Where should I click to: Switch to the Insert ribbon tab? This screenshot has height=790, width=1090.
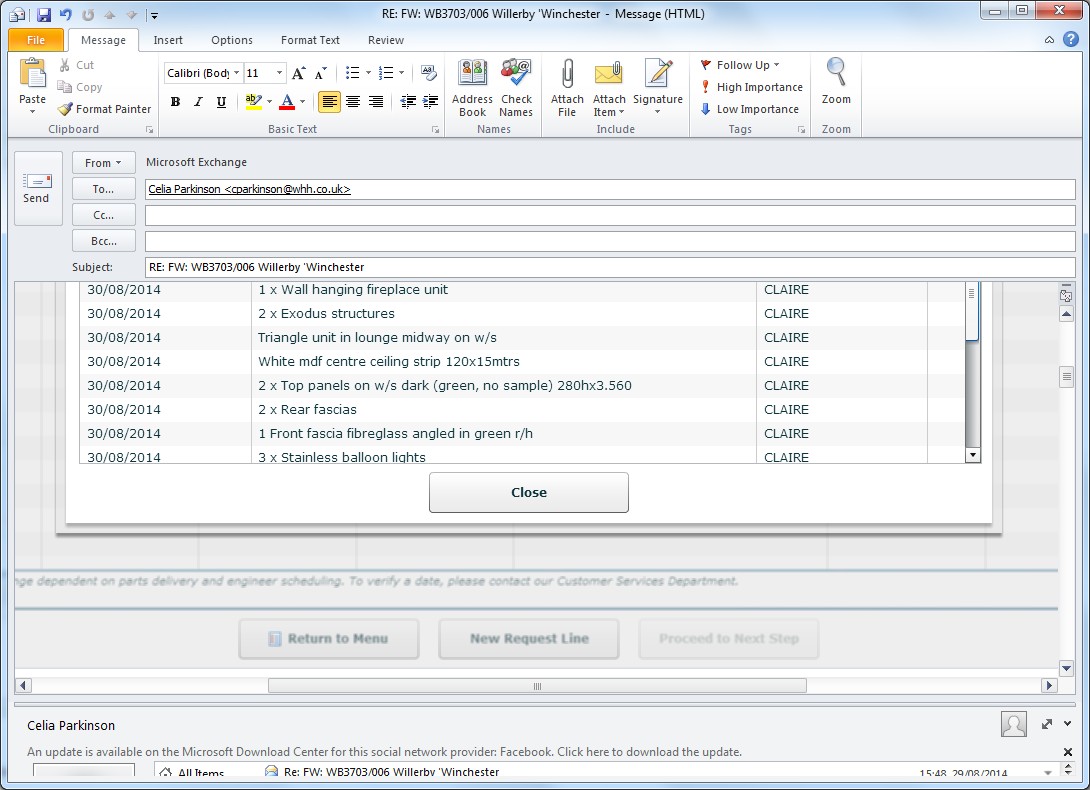pos(168,40)
